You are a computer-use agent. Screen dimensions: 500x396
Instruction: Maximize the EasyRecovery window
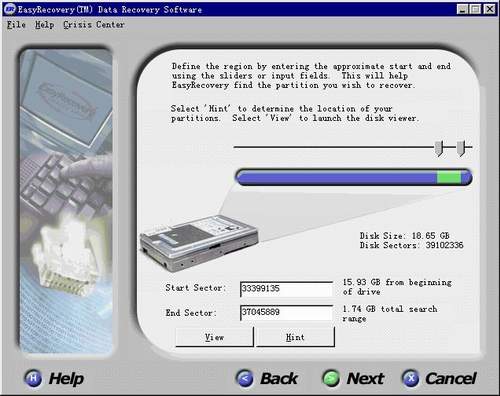475,9
